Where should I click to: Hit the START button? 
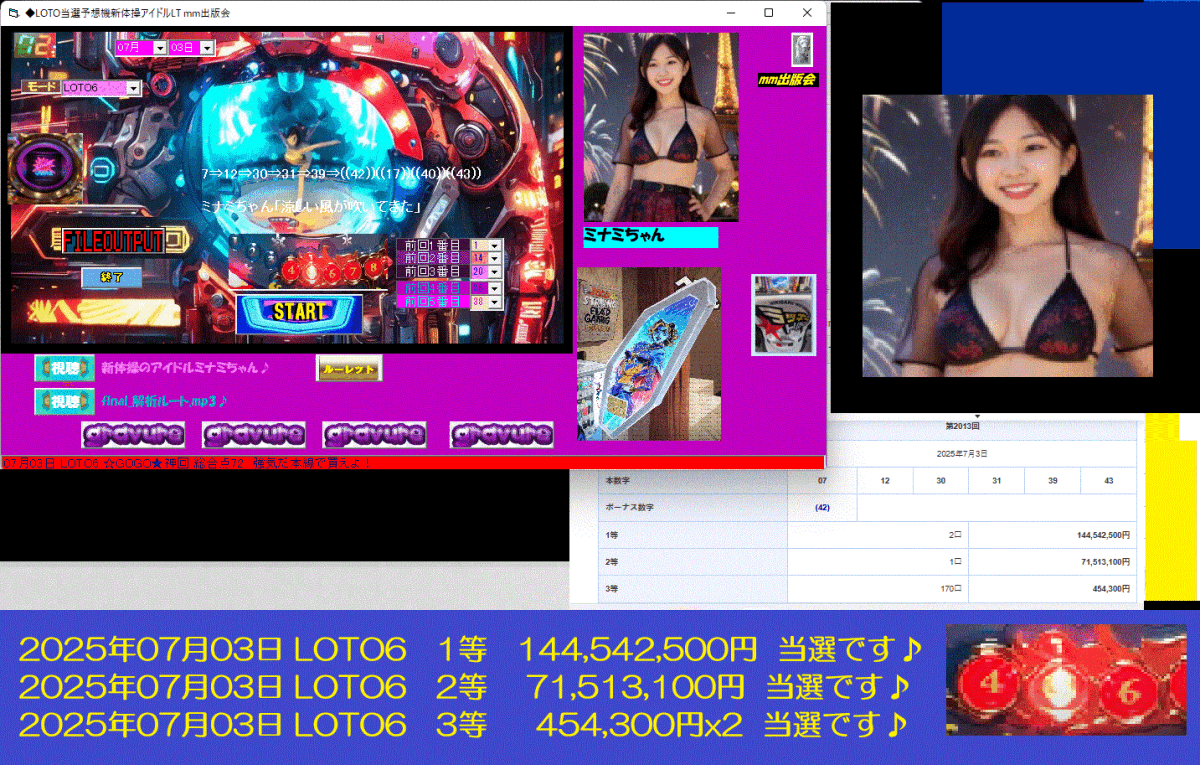[300, 313]
